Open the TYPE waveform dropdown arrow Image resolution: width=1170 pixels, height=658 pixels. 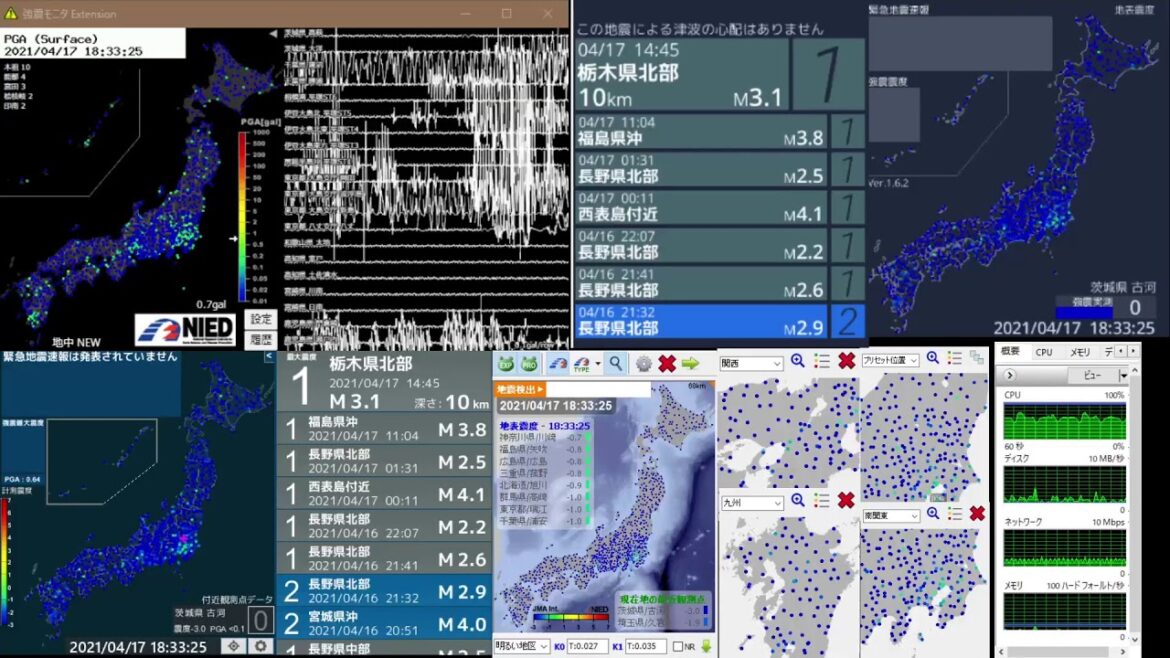598,362
